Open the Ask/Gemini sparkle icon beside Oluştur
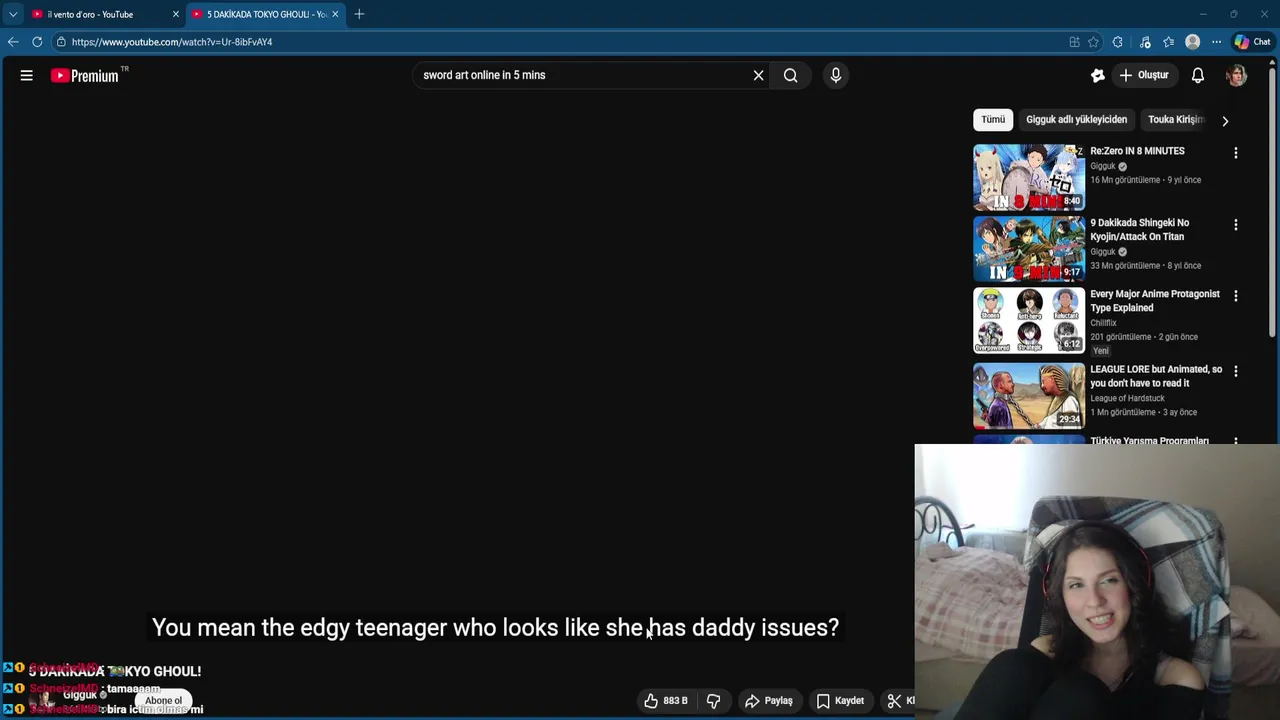 pyautogui.click(x=1098, y=75)
